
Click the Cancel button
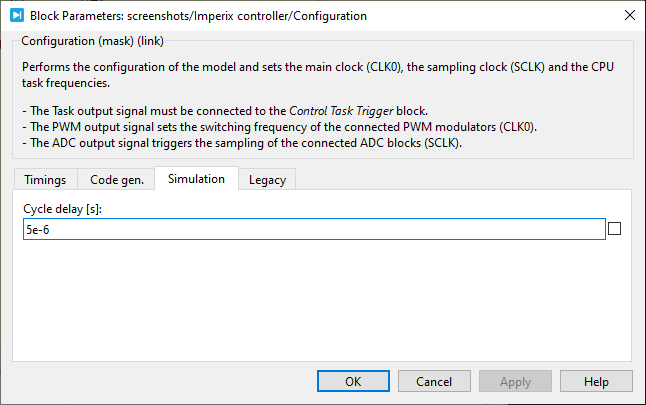coord(434,381)
